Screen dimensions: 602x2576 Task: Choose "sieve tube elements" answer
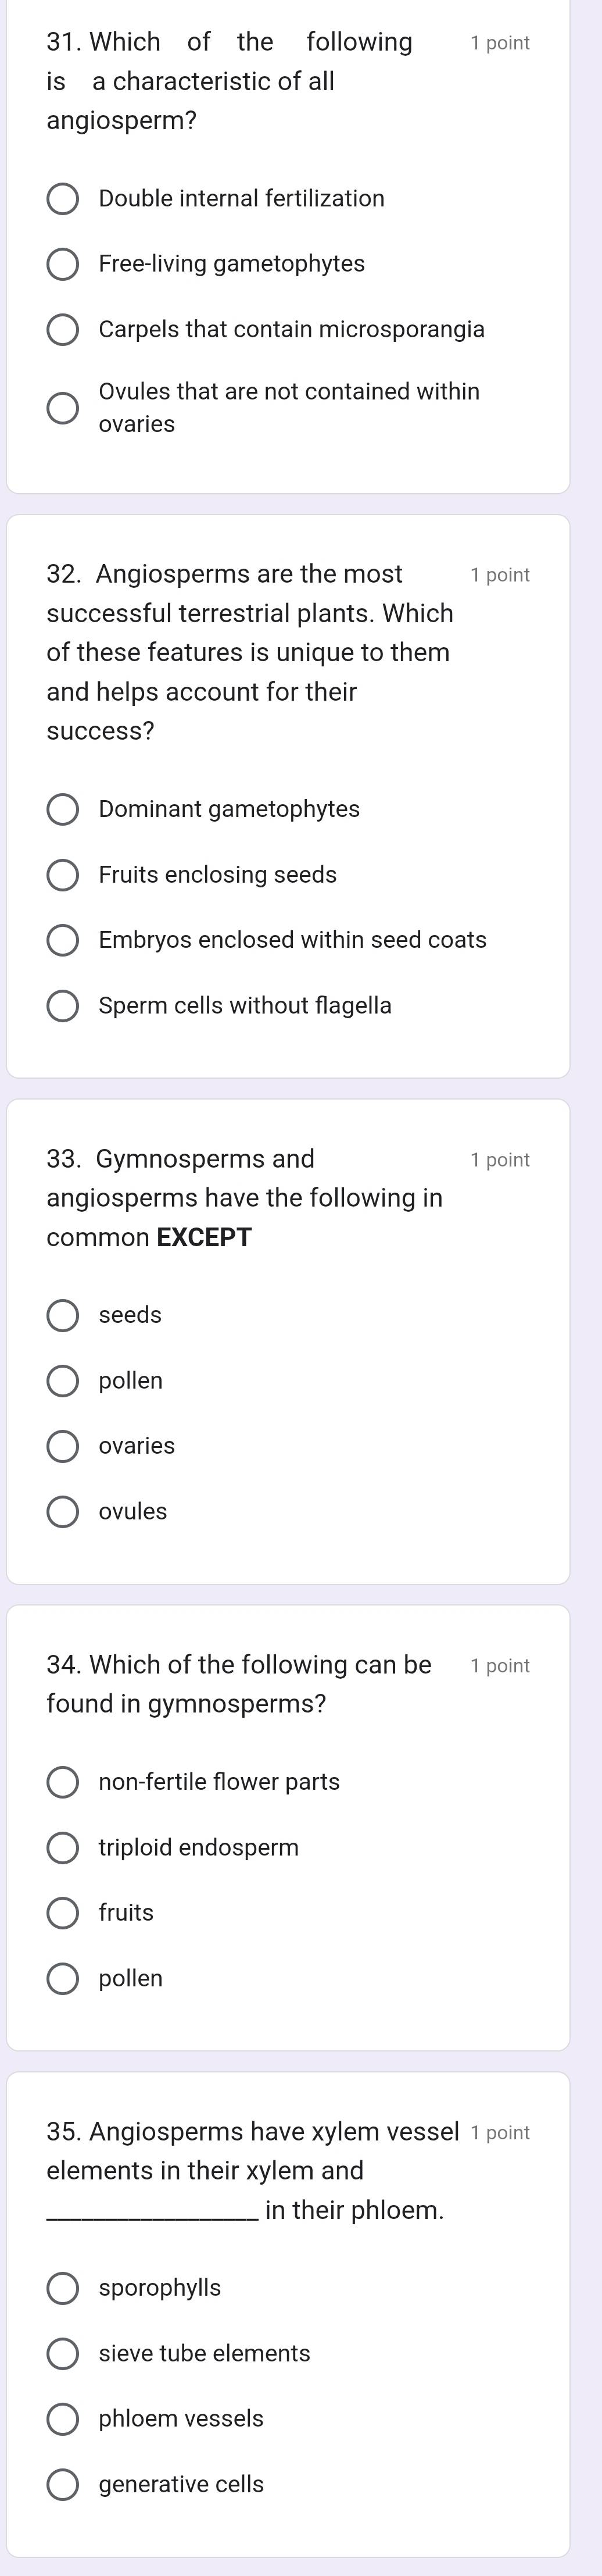[x=64, y=2353]
